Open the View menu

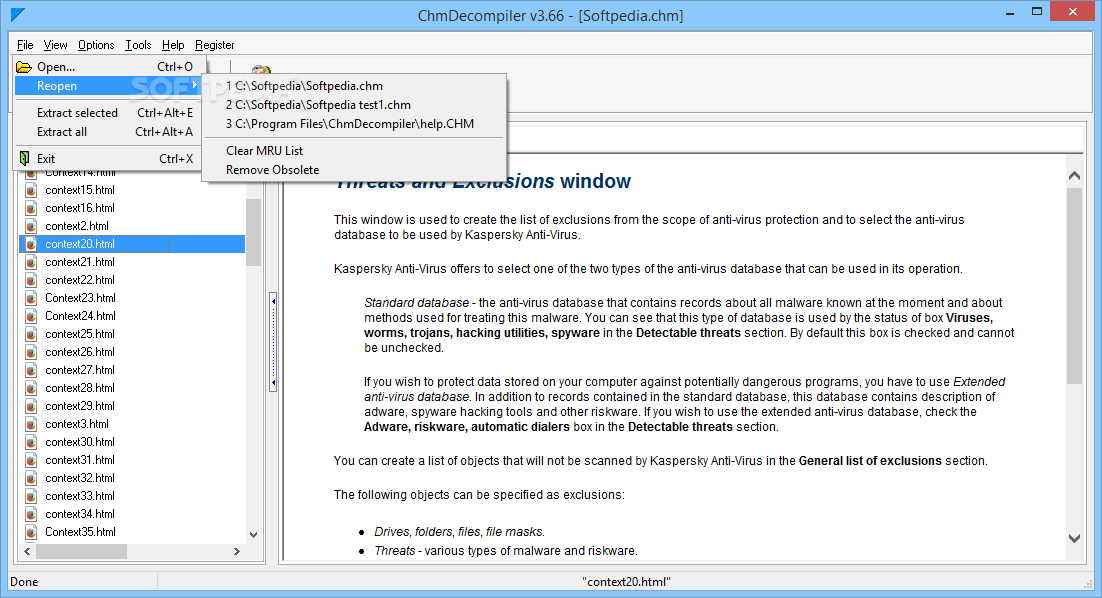[x=56, y=45]
